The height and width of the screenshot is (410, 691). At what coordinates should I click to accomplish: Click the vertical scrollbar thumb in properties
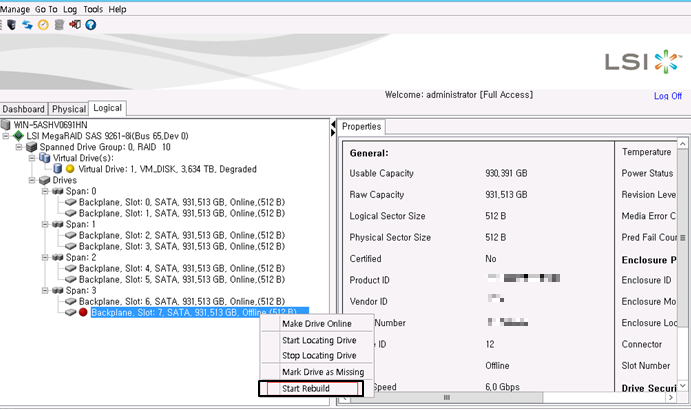coord(683,238)
